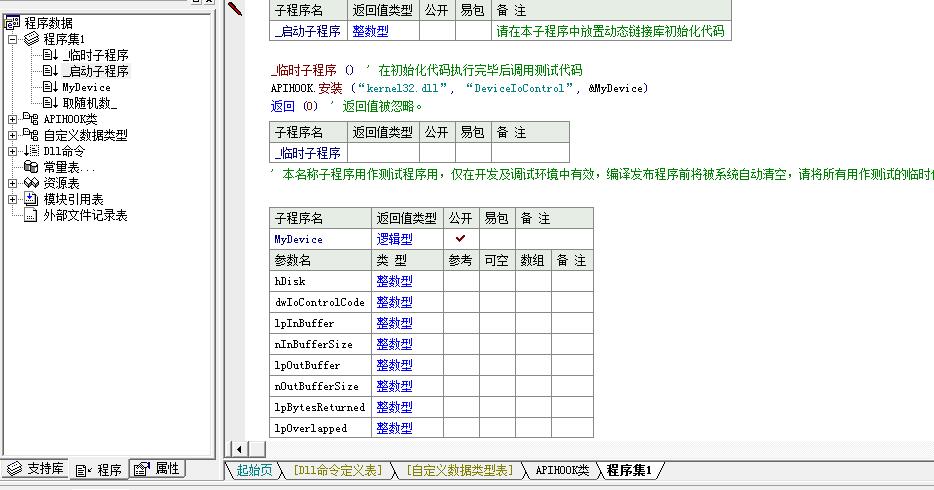The image size is (934, 490).
Task: Switch to the 属性 panel tab
Action: (x=158, y=469)
